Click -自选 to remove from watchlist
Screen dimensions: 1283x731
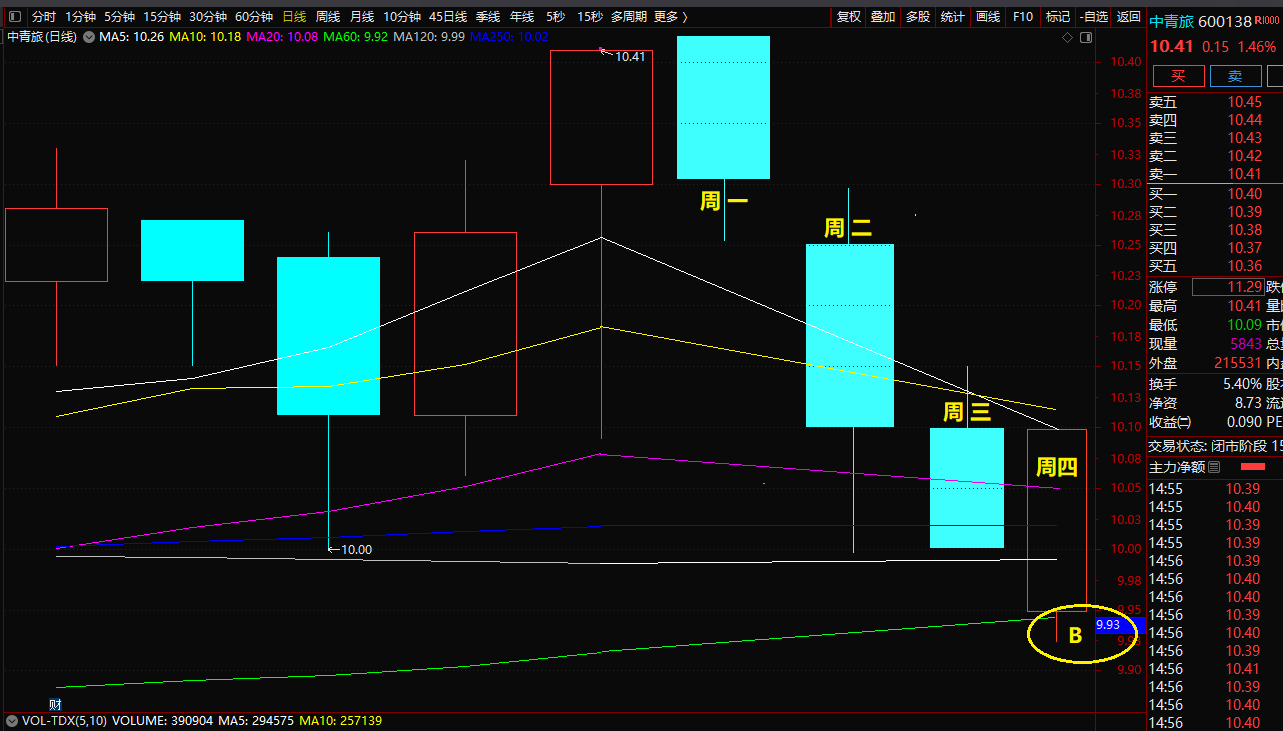[1094, 17]
